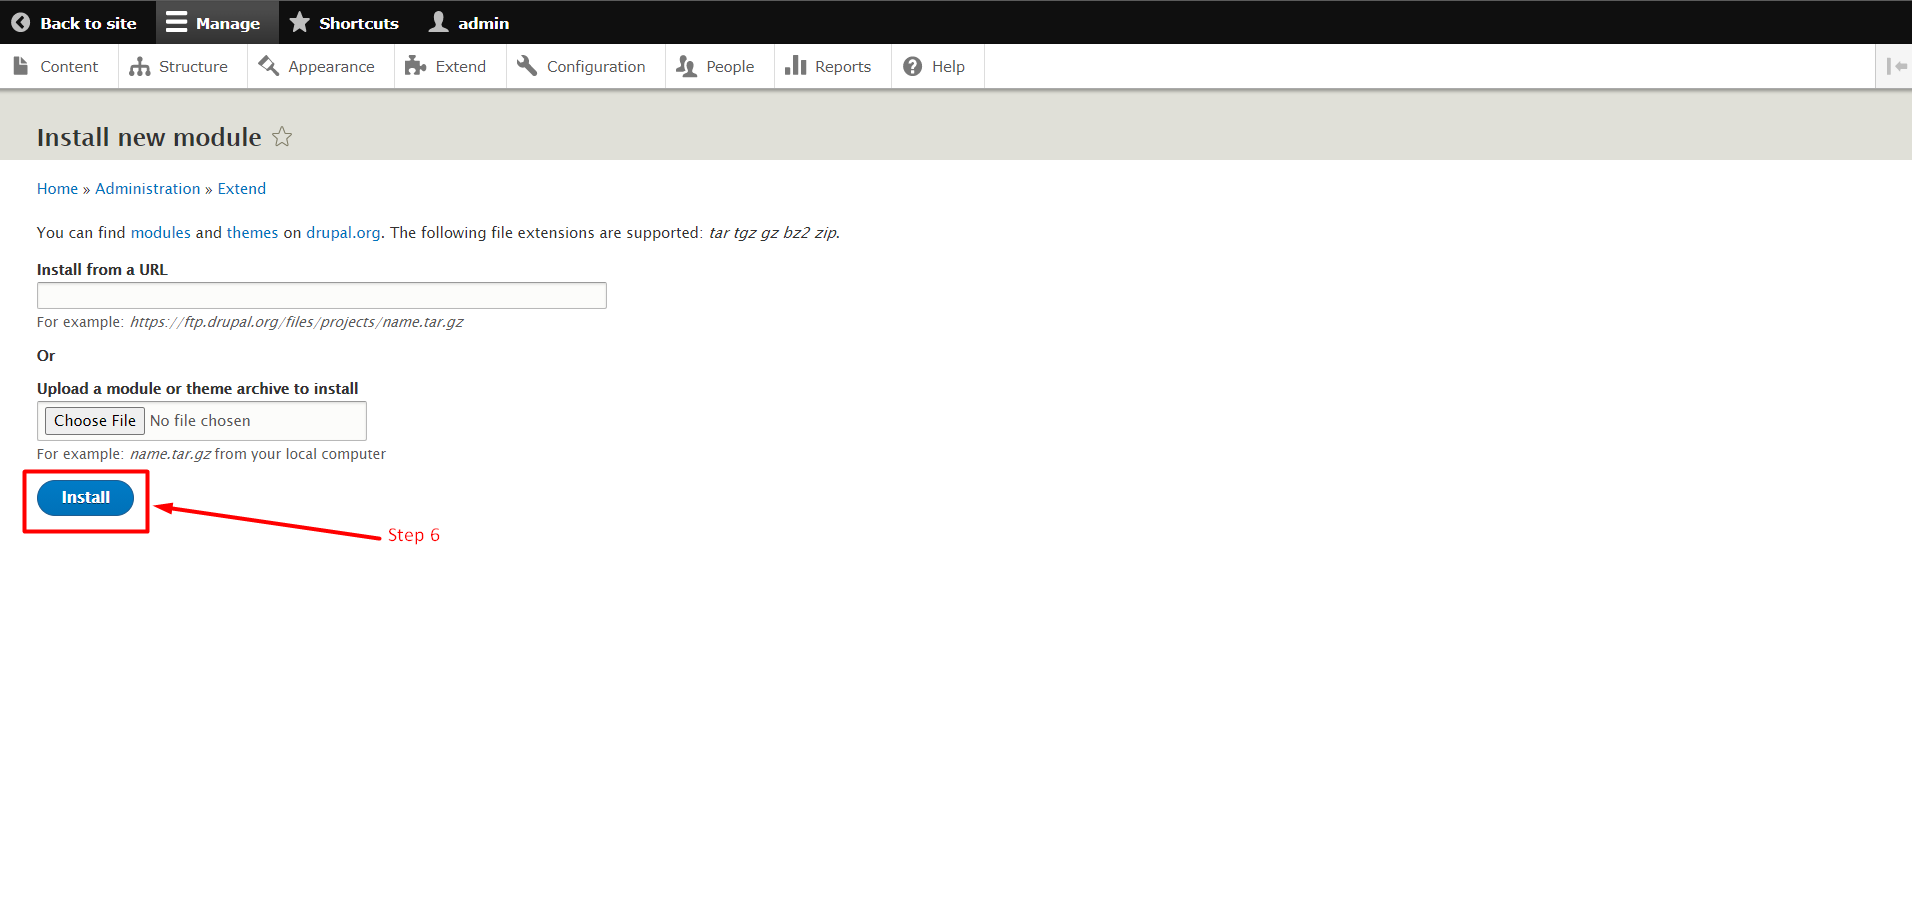
Task: Click the 'No file chosen' text
Action: coord(200,421)
